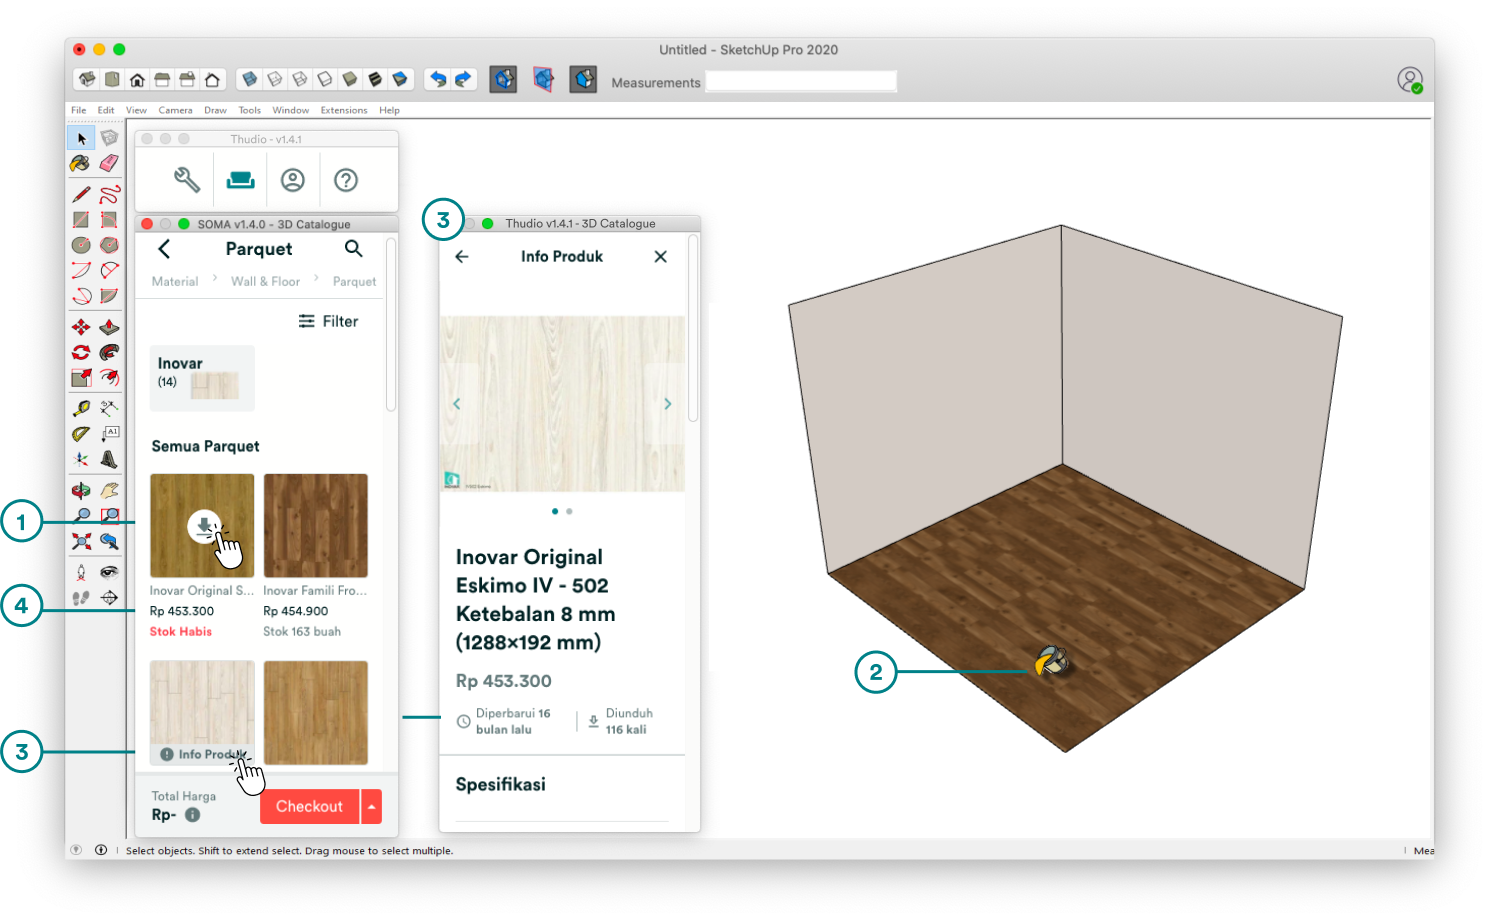Click the Total Harga info icon
Viewport: 1491px width, 921px height.
[x=193, y=815]
